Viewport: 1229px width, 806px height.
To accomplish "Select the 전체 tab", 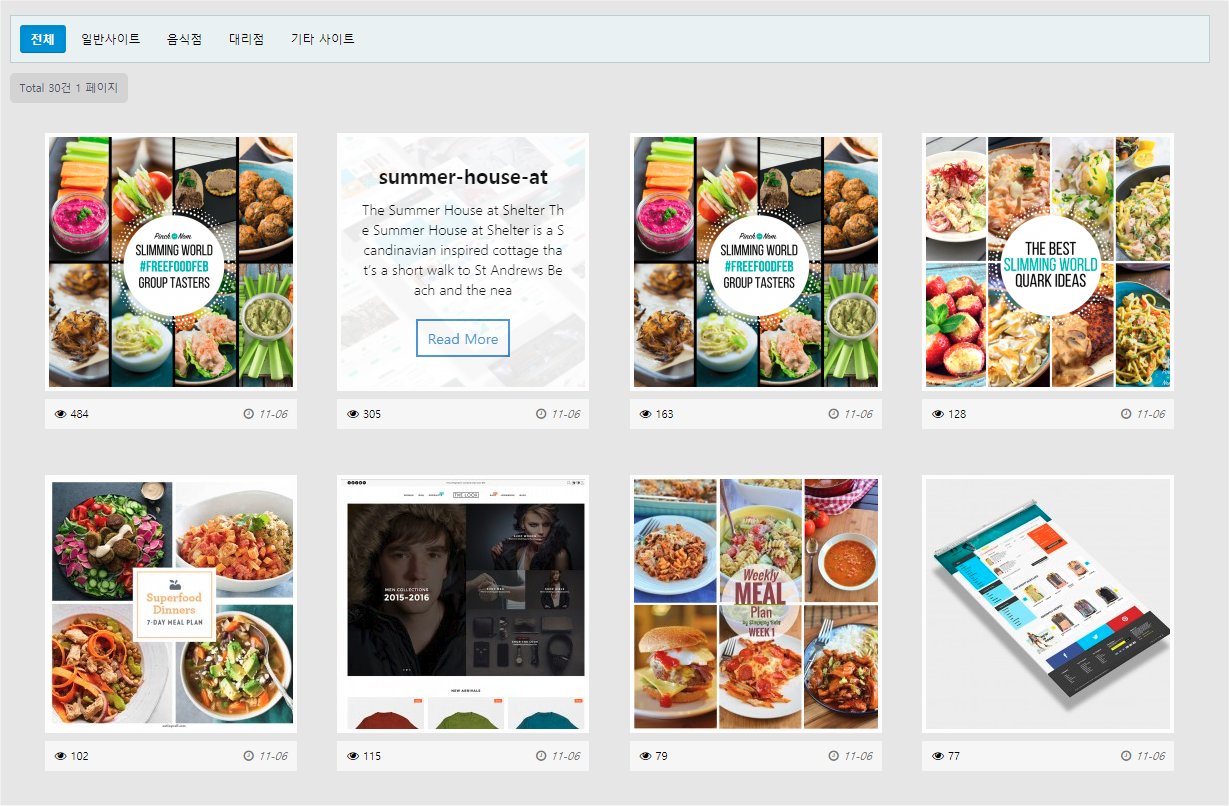I will (x=43, y=39).
